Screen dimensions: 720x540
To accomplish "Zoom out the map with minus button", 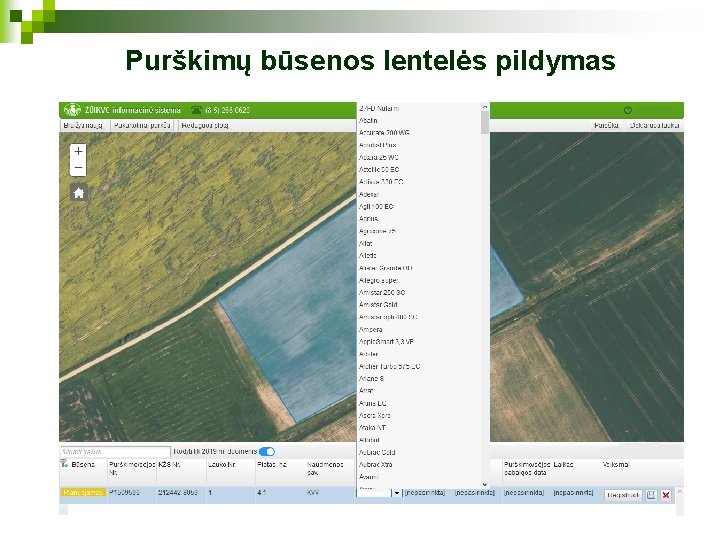I will (x=79, y=168).
